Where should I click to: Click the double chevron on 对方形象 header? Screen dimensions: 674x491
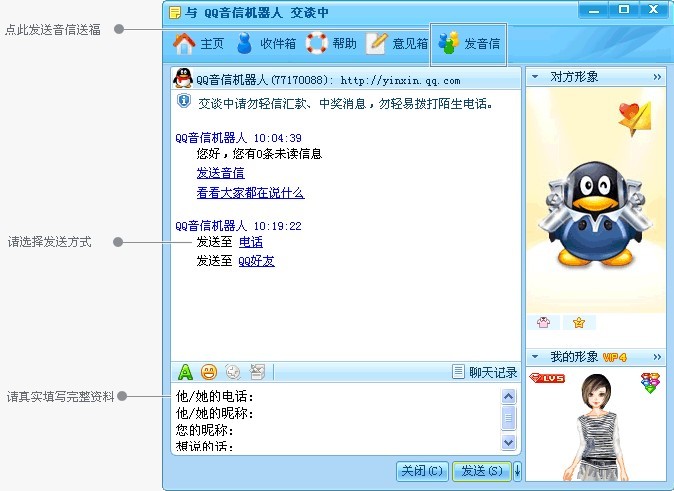click(x=657, y=77)
